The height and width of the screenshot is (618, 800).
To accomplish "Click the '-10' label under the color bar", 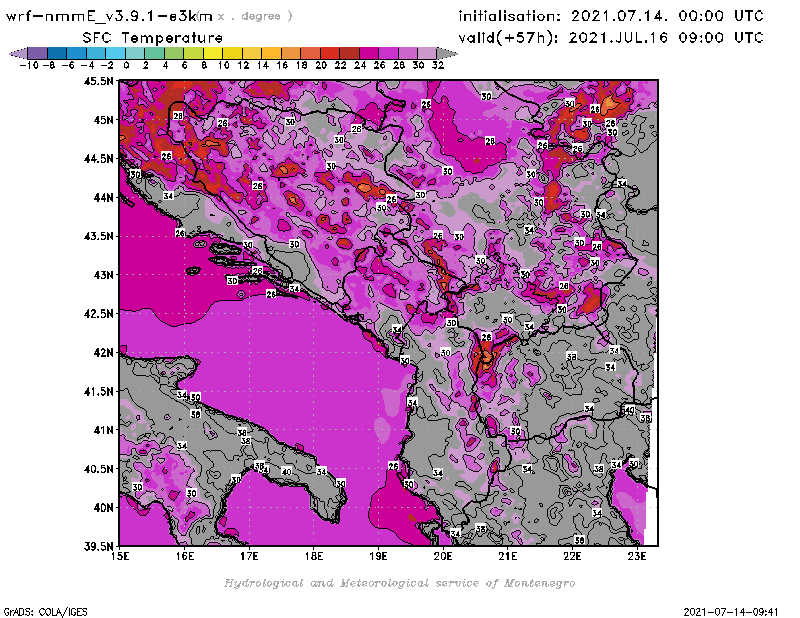I will pos(29,65).
